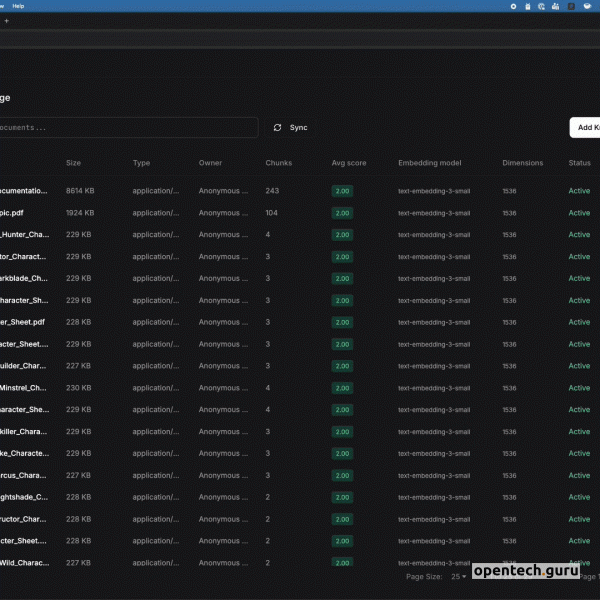
Task: Select the 230 KB Minstrel character sheet
Action: [24, 388]
